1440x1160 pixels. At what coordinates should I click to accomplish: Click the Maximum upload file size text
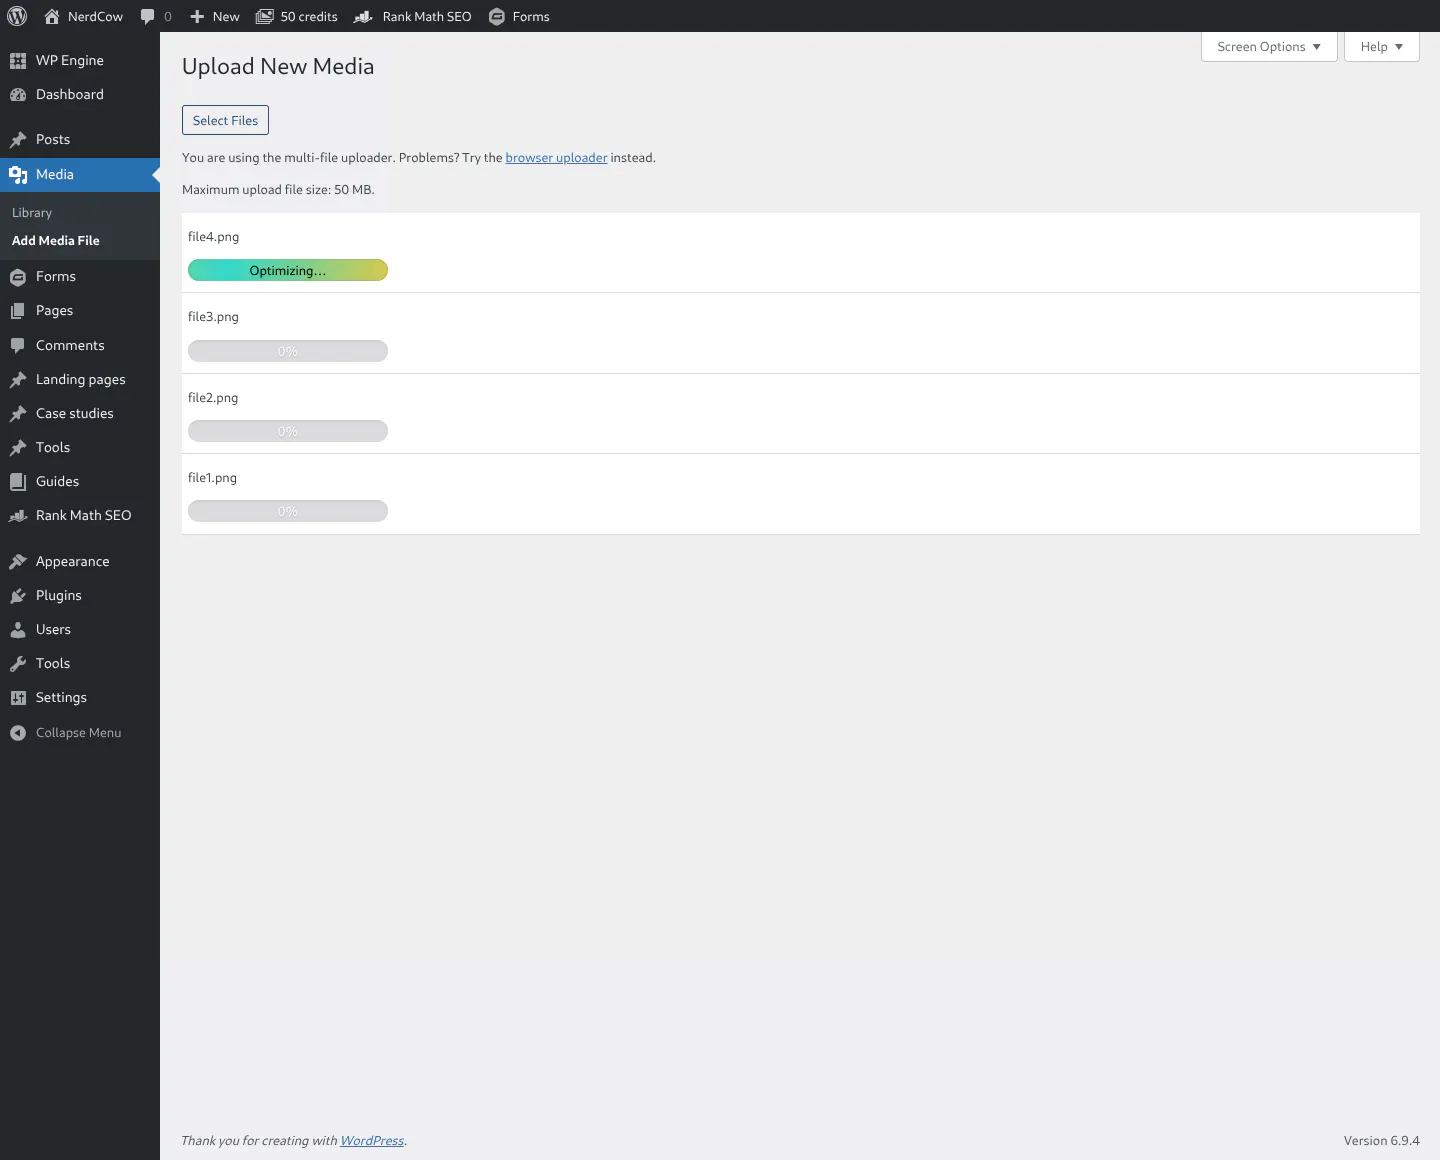(278, 190)
